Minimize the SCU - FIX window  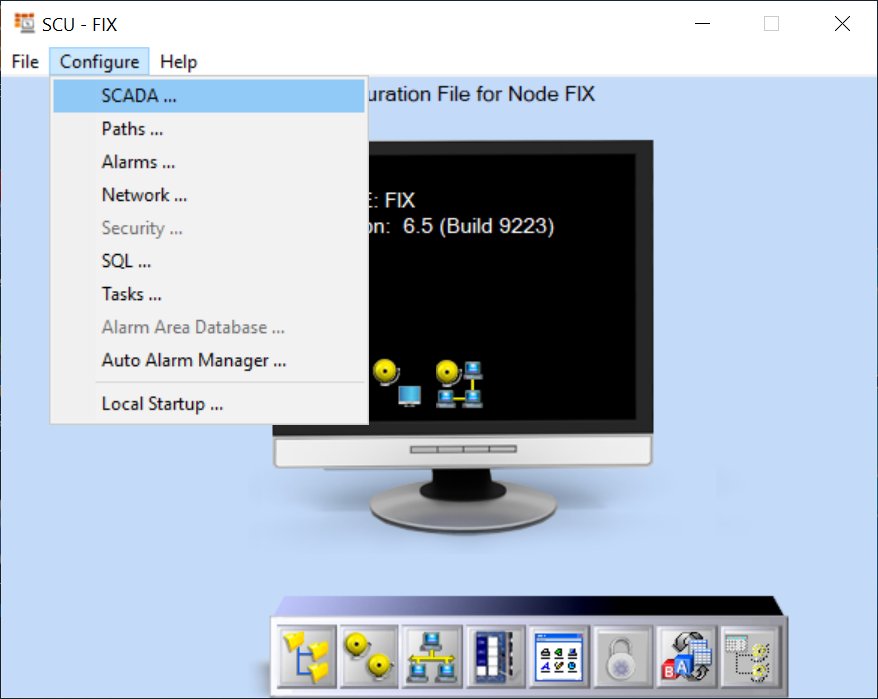(702, 24)
